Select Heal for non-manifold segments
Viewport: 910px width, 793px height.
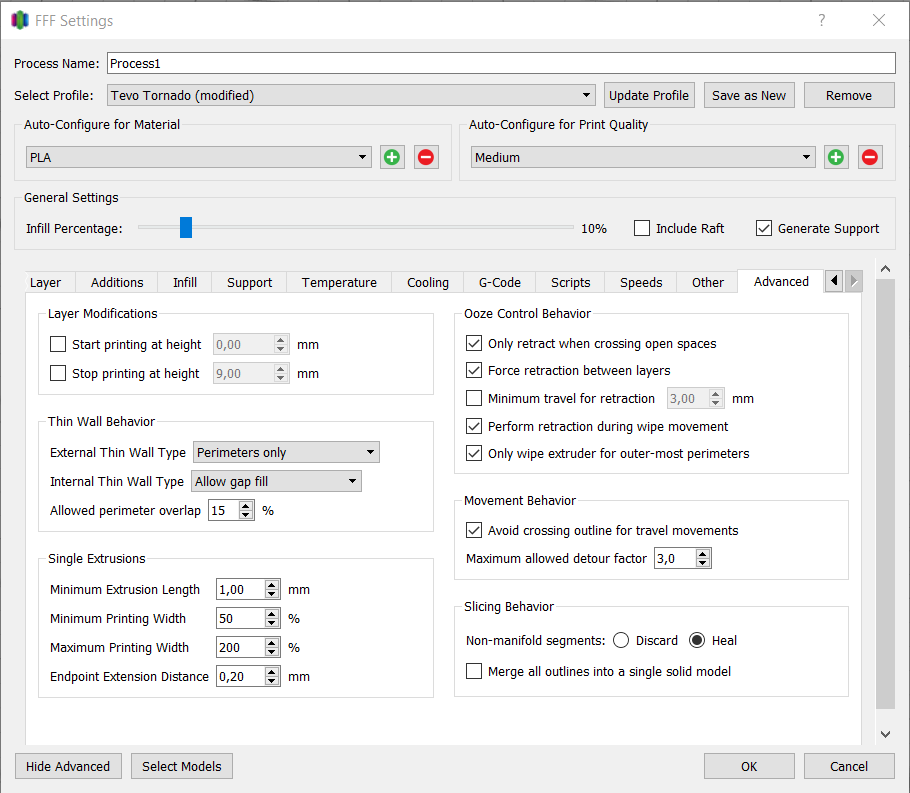click(x=697, y=640)
